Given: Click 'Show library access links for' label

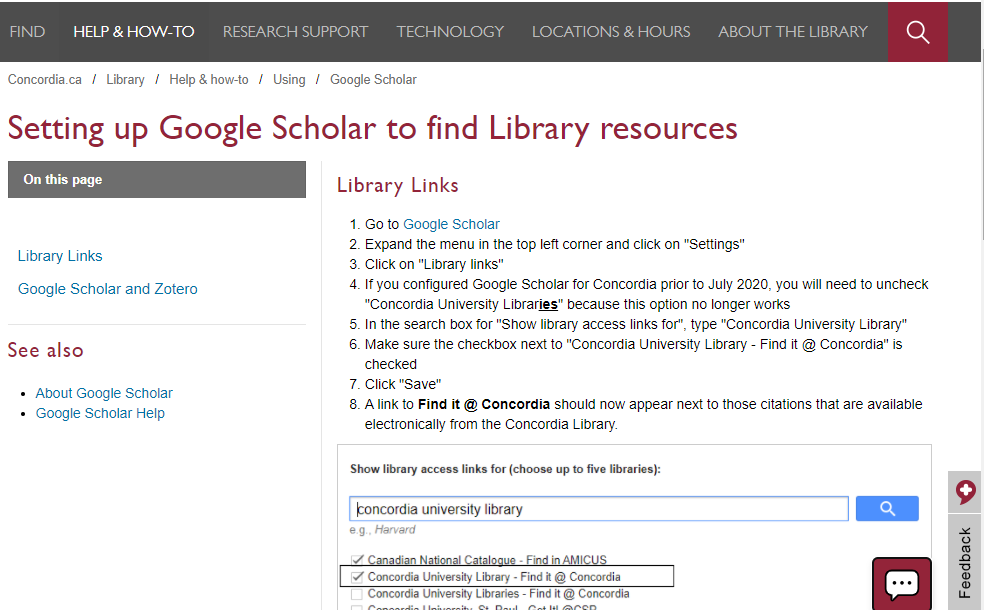Looking at the screenshot, I should click(x=505, y=469).
